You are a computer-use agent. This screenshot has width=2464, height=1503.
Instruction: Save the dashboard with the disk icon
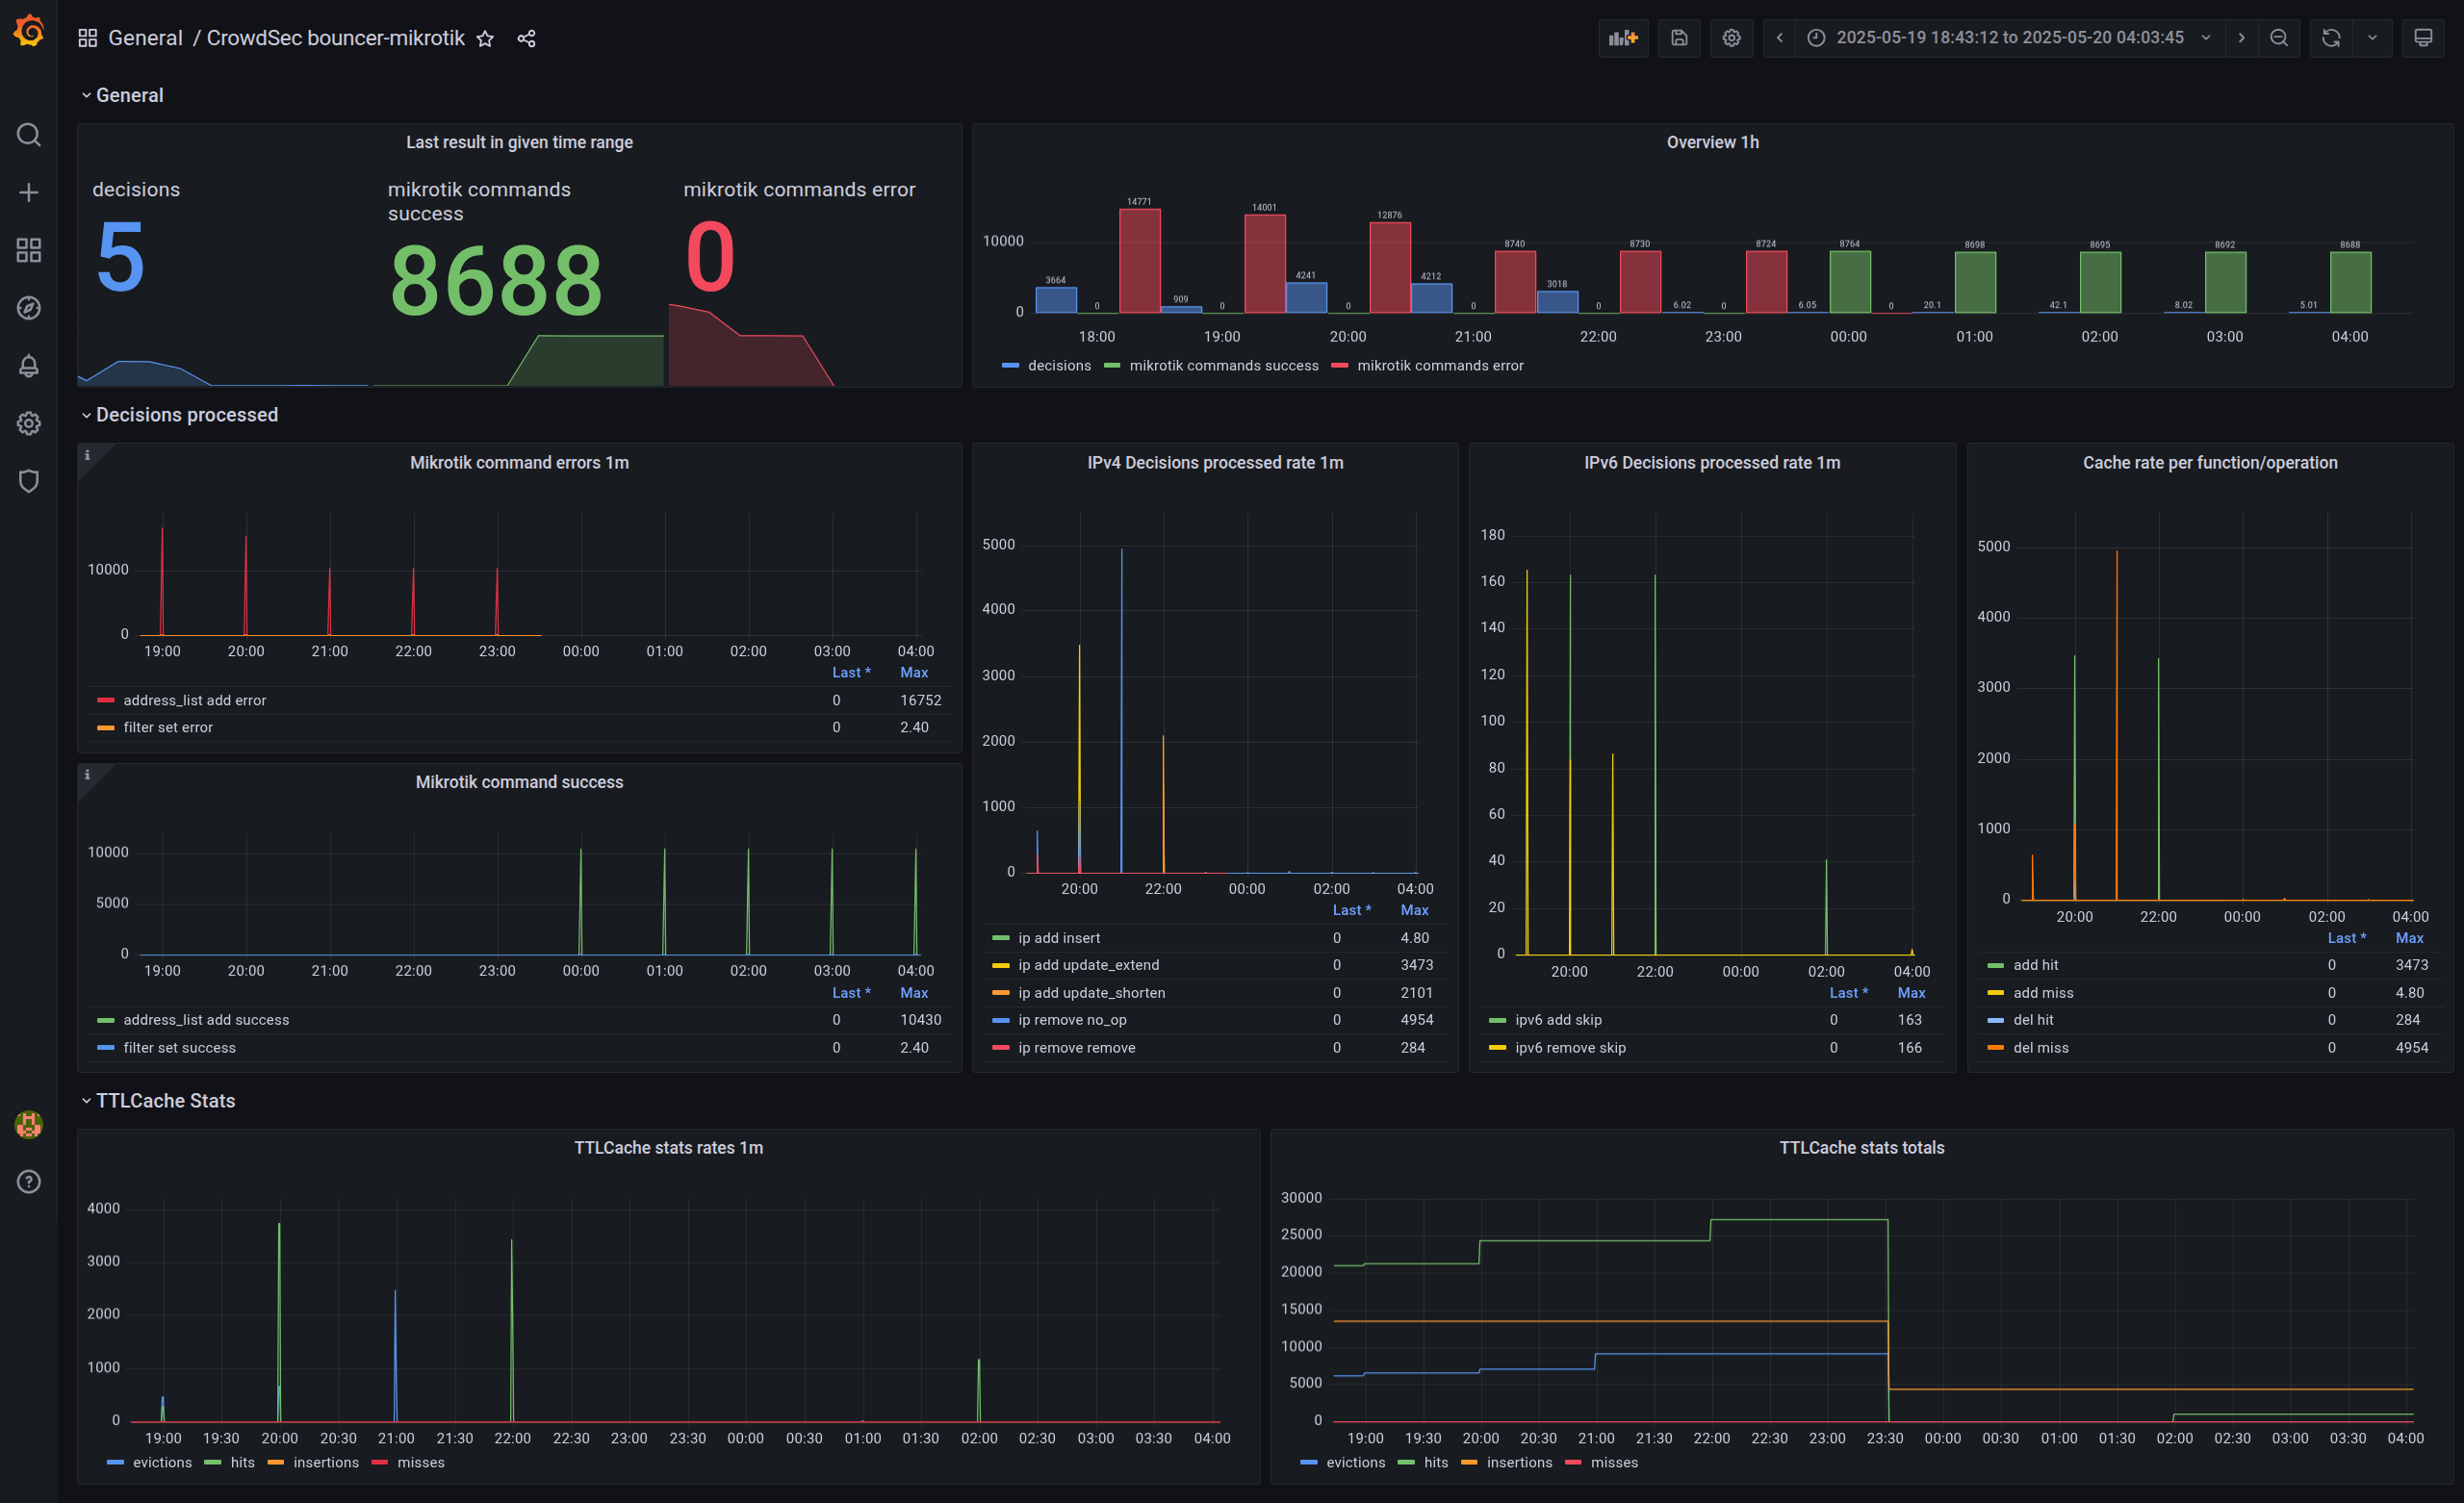[x=1679, y=38]
